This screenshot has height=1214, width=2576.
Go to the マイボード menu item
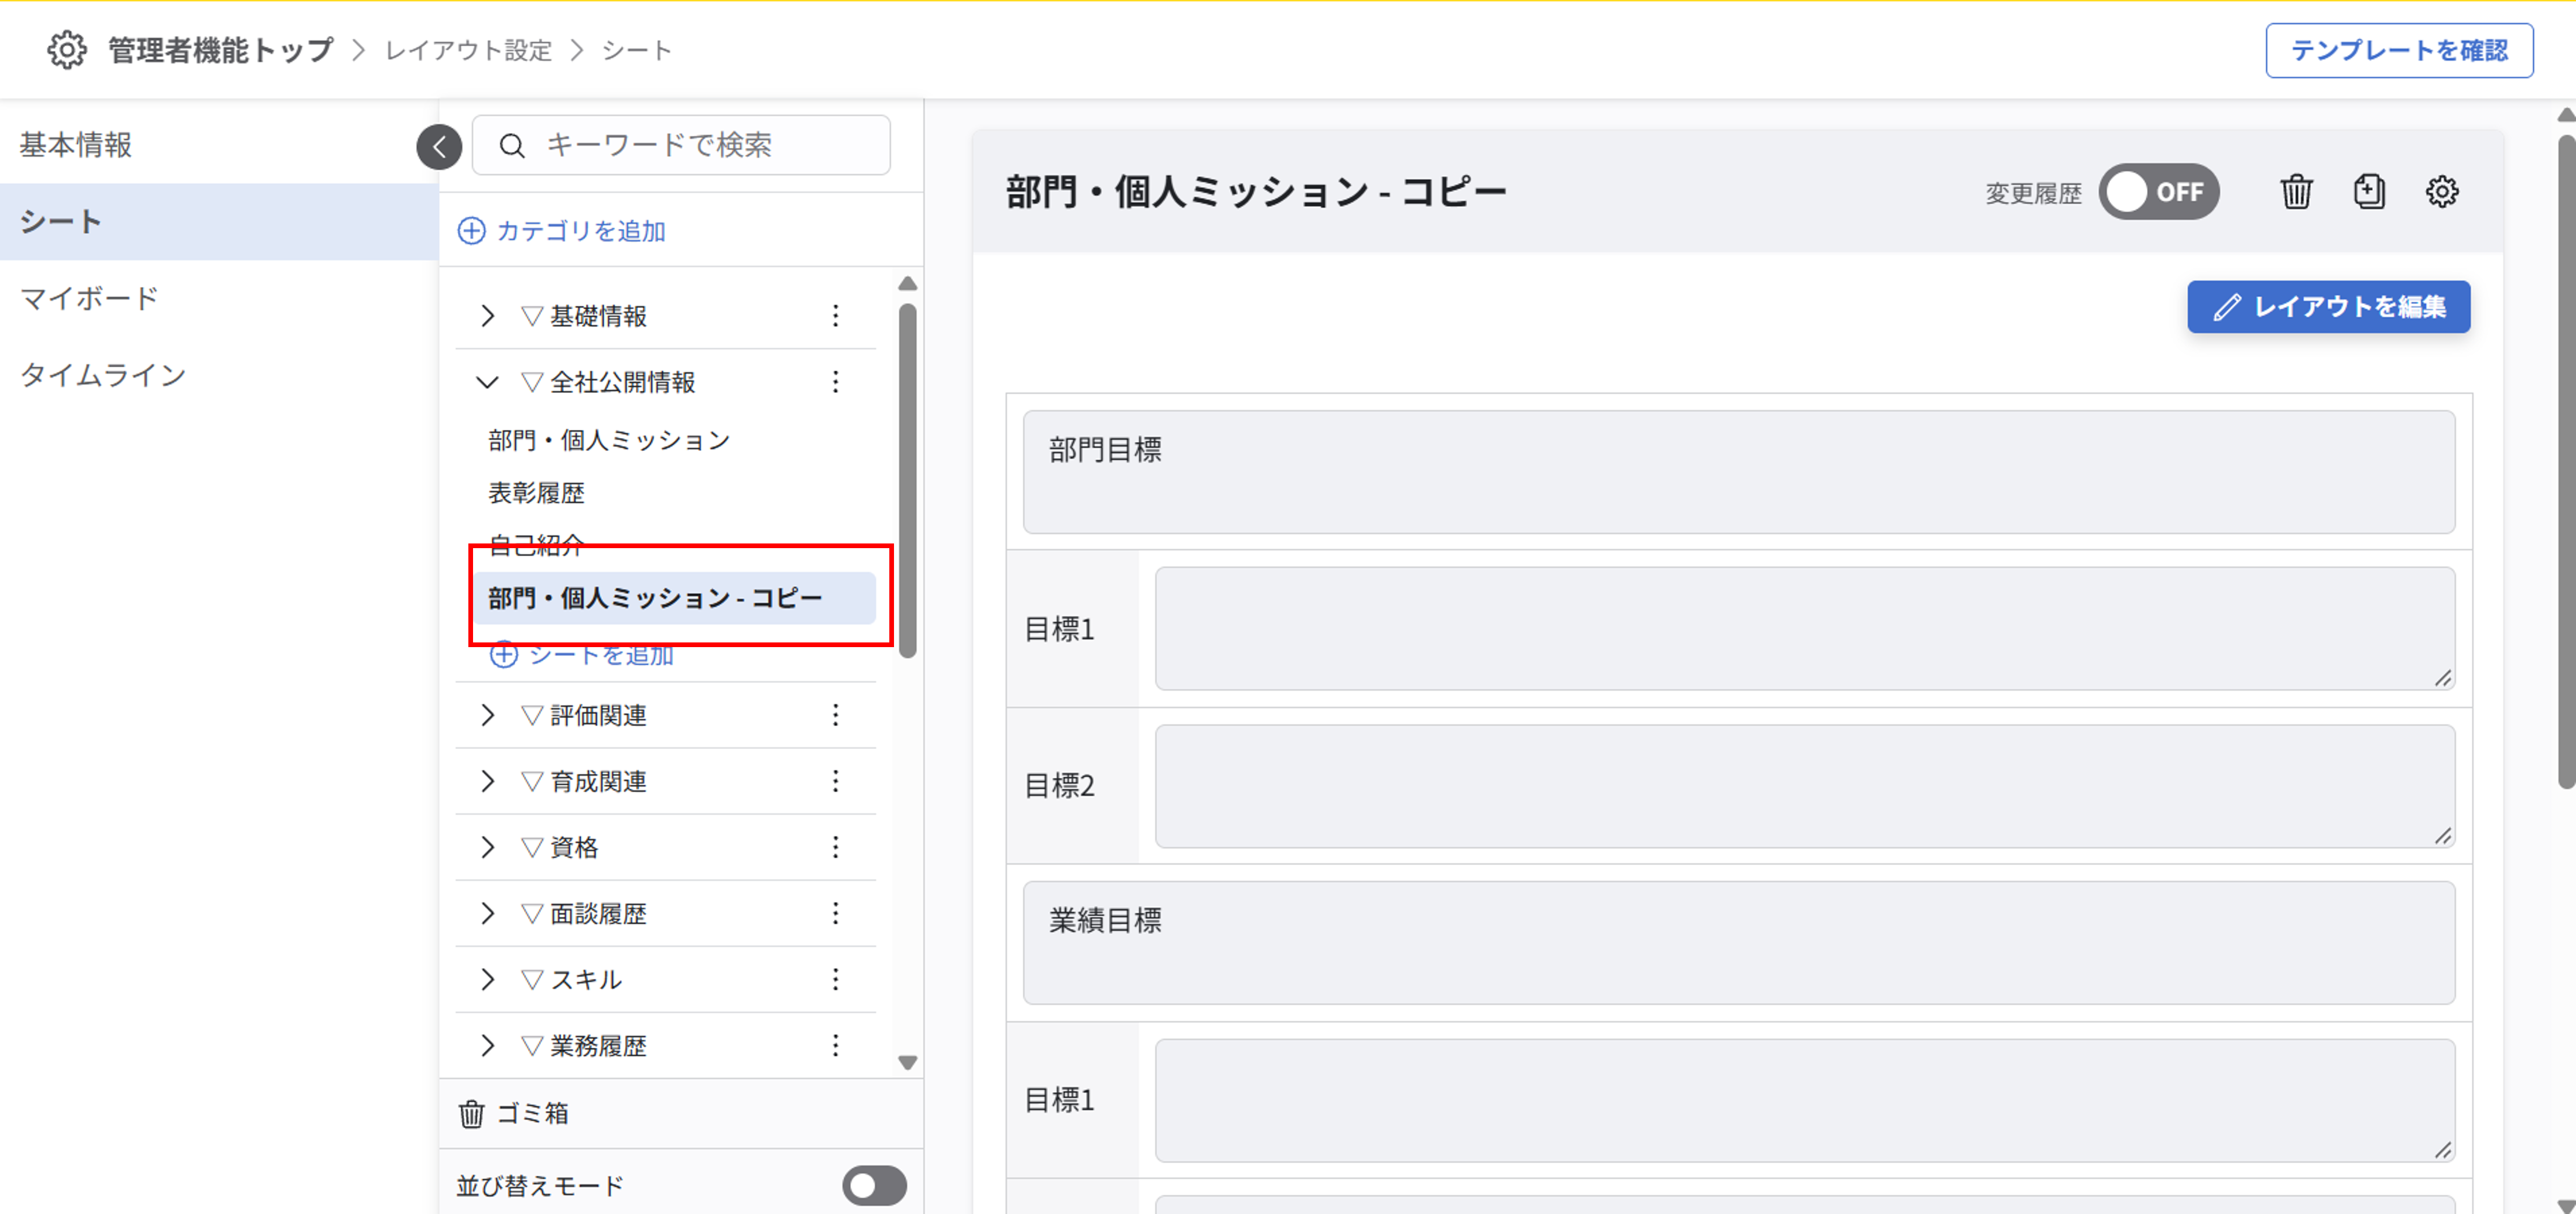click(x=219, y=298)
